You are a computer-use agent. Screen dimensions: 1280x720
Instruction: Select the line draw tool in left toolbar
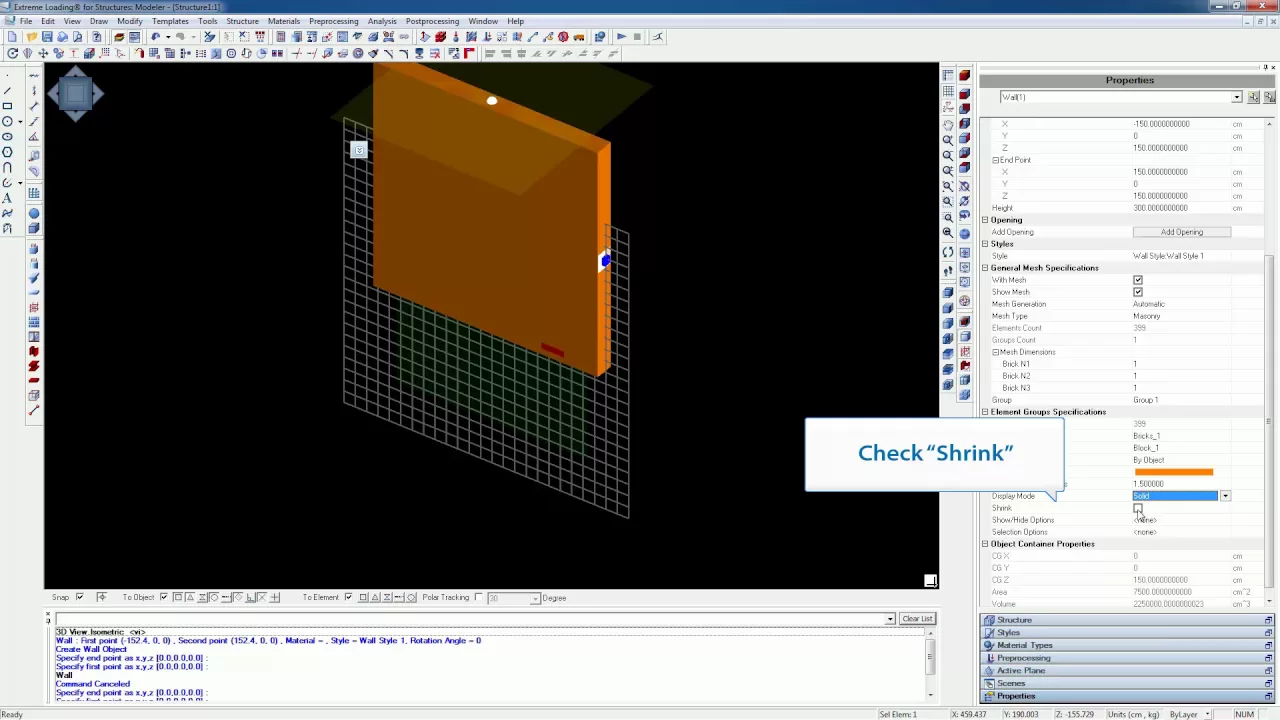7,90
